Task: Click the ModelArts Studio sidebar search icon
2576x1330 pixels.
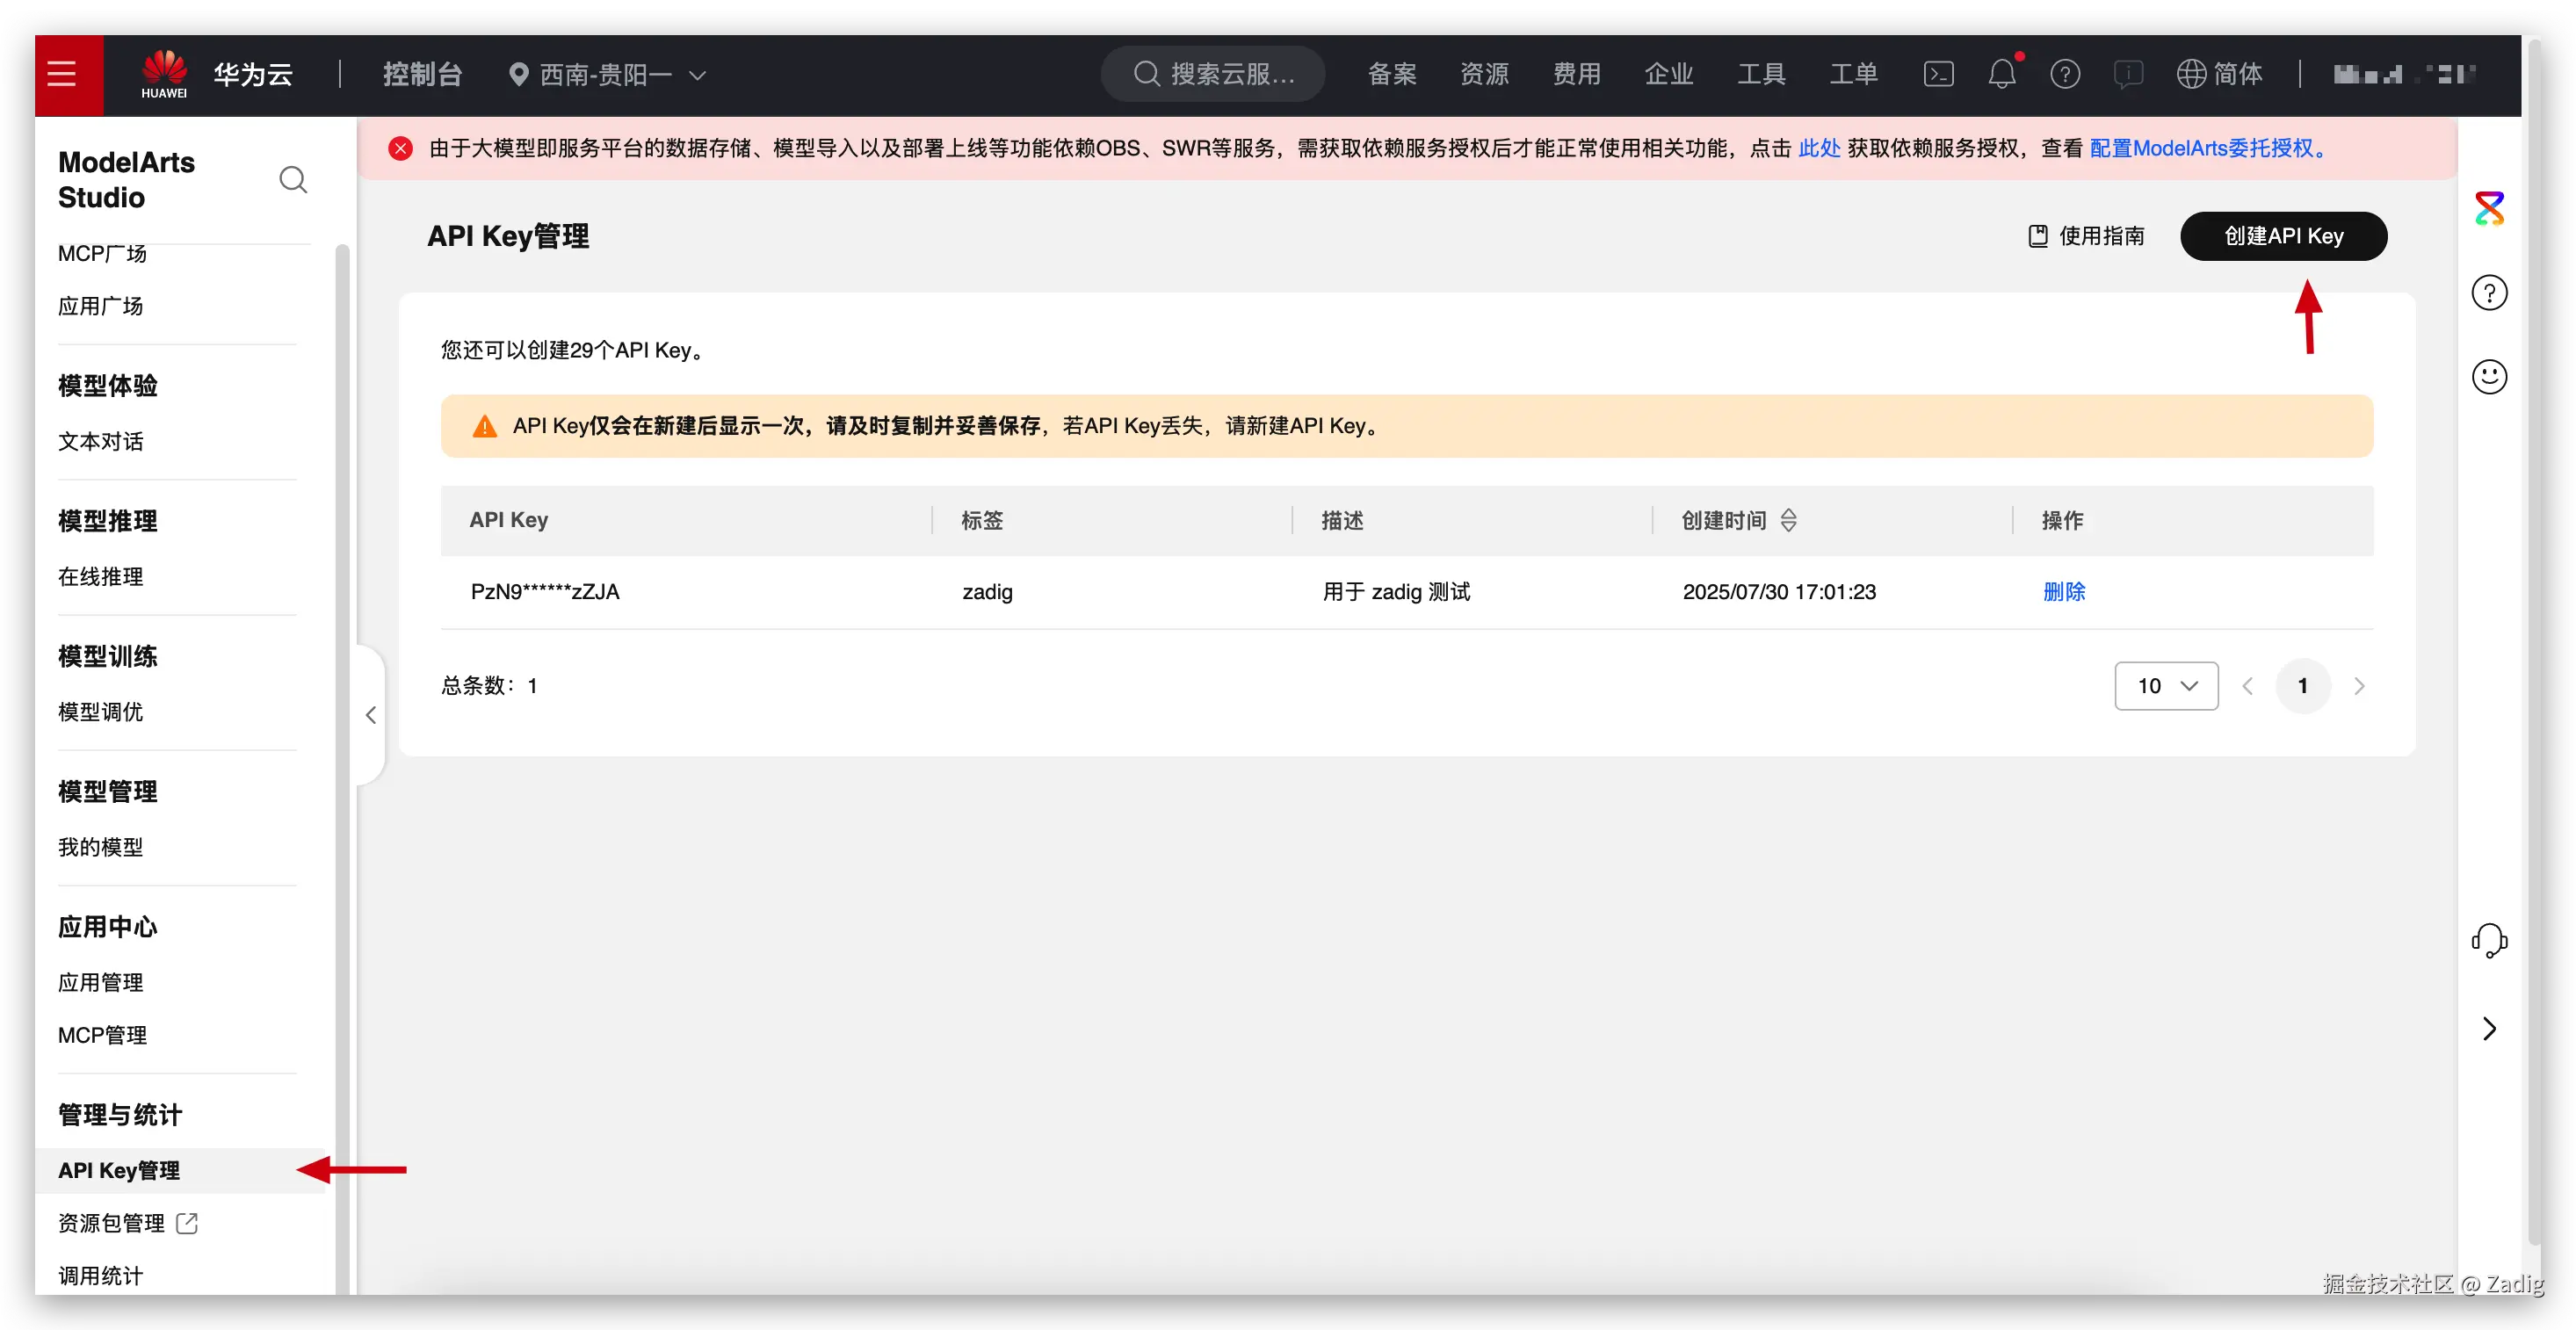Action: coord(292,180)
